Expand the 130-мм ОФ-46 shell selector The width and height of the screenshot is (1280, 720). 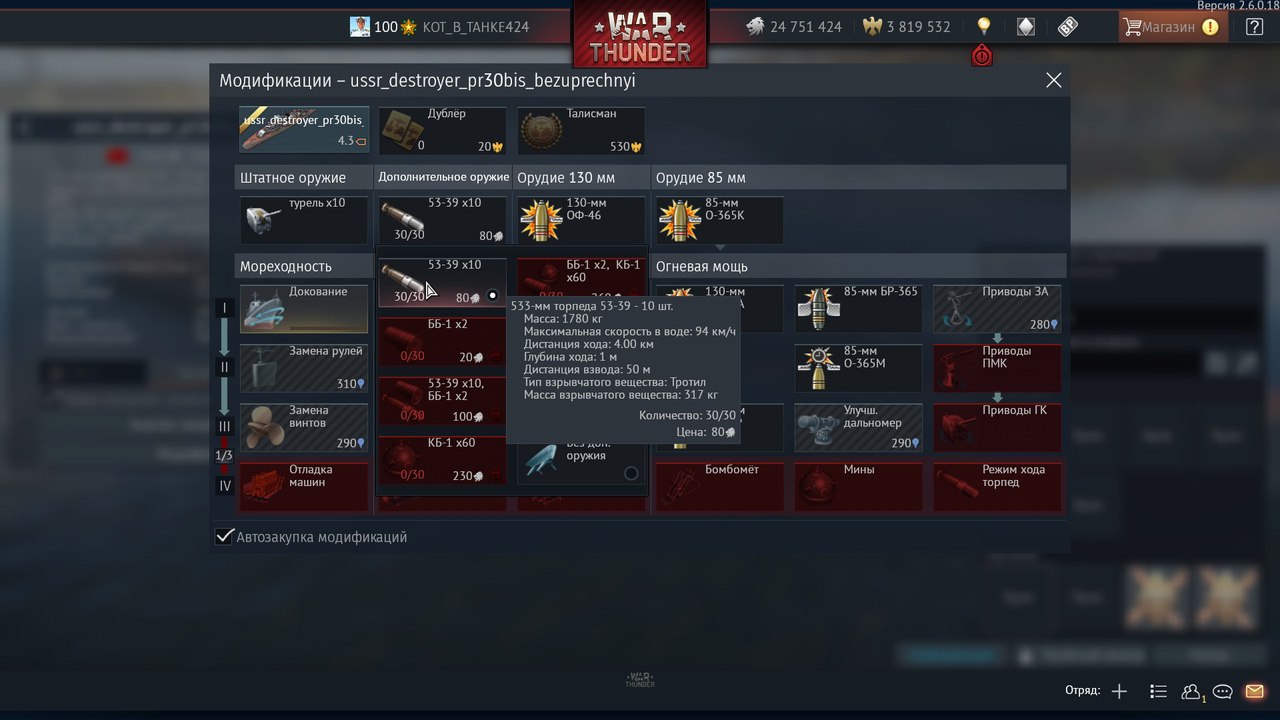pos(581,220)
